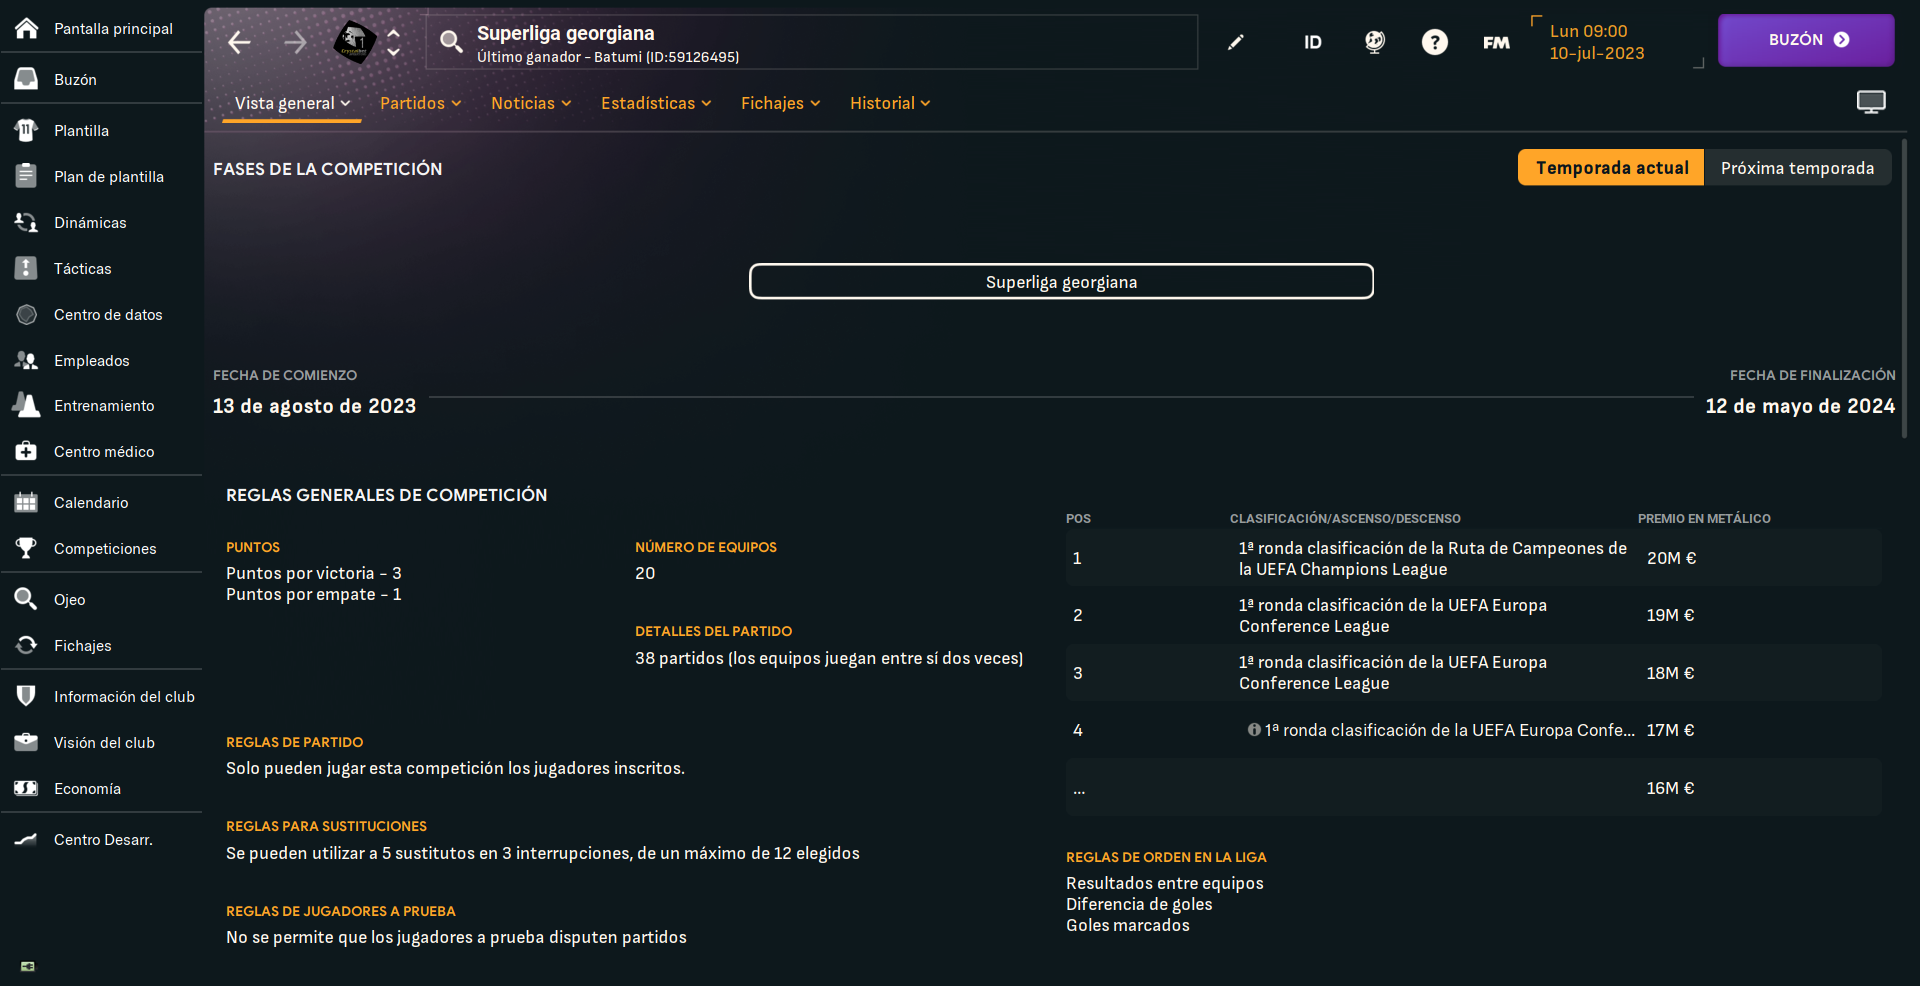1920x986 pixels.
Task: Click the POS column header
Action: point(1078,518)
